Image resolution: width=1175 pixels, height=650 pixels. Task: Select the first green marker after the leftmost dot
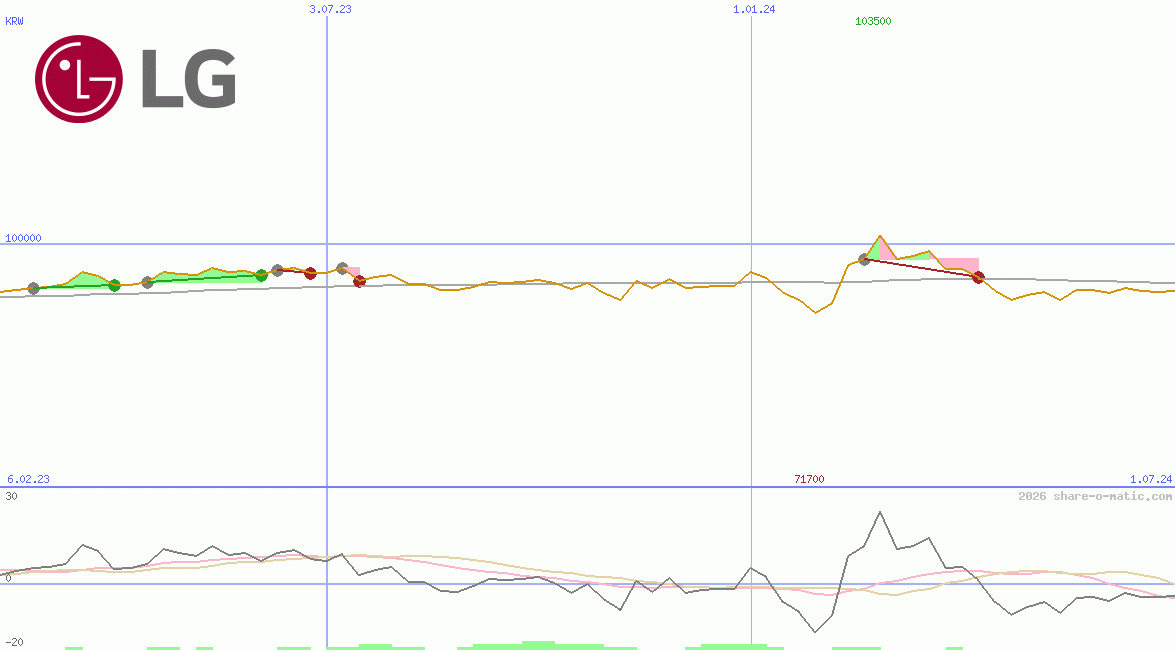point(115,285)
